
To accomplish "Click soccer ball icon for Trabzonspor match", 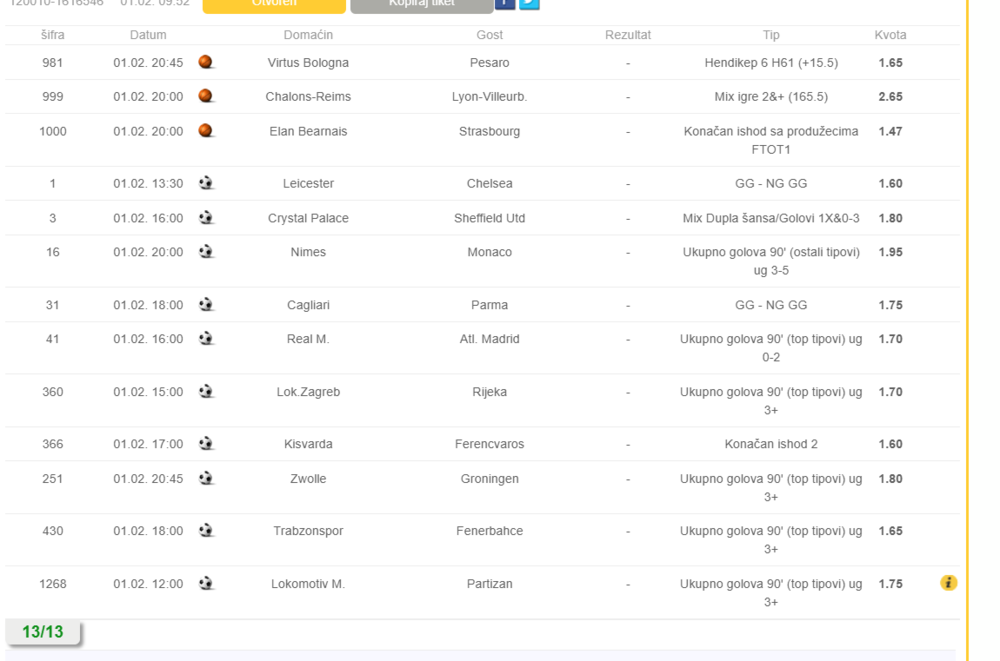I will click(x=206, y=531).
